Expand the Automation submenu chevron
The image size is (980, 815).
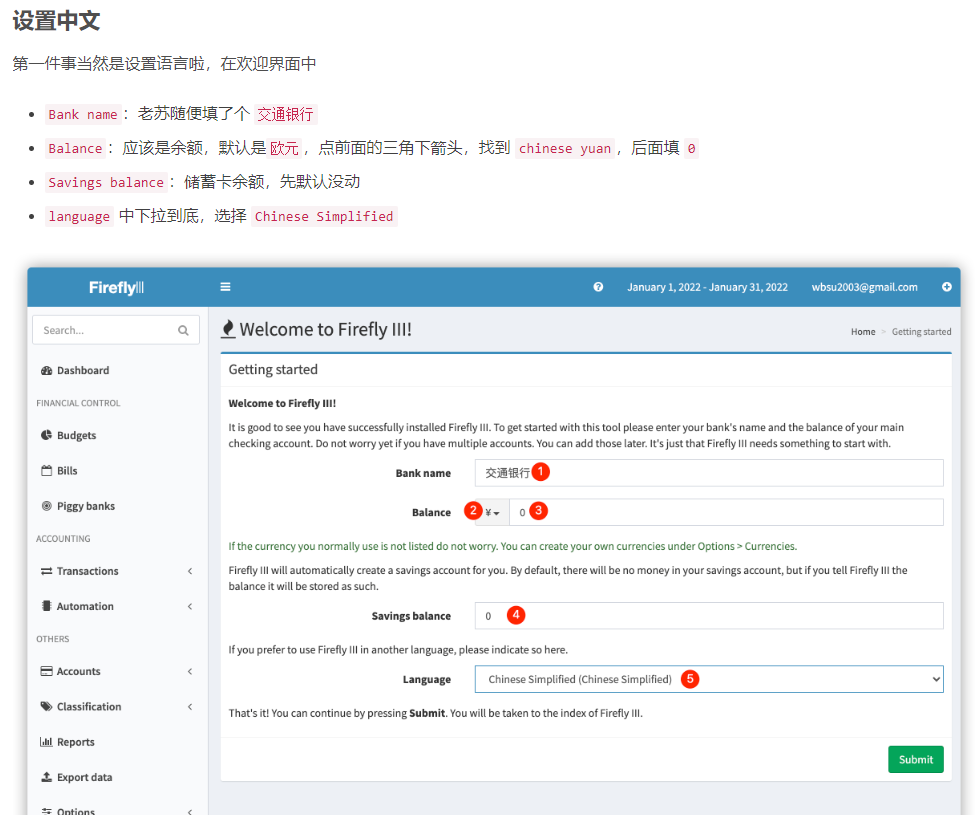[x=190, y=606]
